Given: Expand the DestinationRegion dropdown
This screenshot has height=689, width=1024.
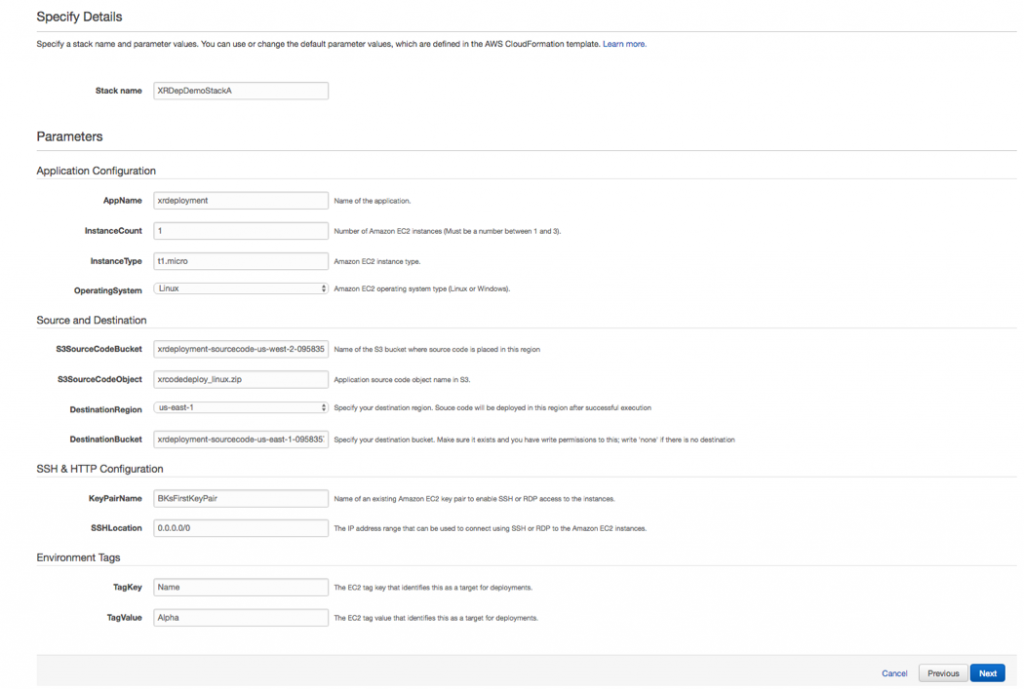Looking at the screenshot, I should 241,408.
